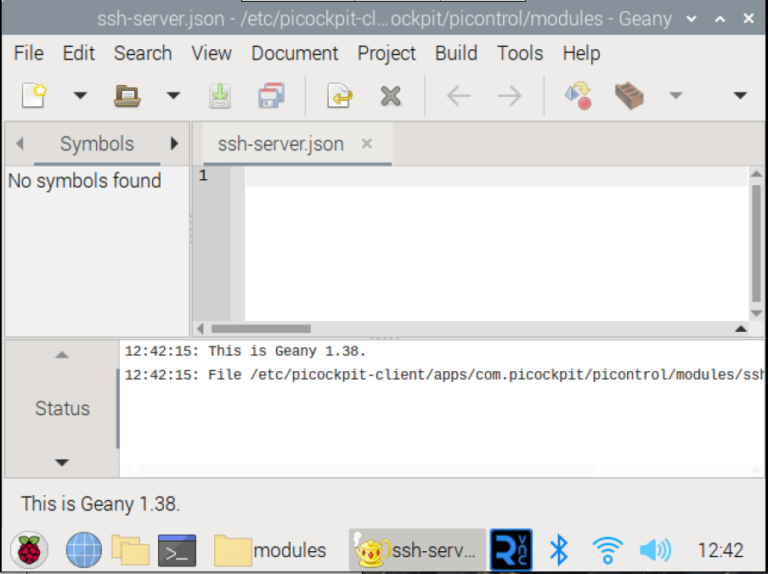Viewport: 768px width, 574px height.
Task: Click 'No symbols found' sidebar text
Action: click(x=84, y=181)
